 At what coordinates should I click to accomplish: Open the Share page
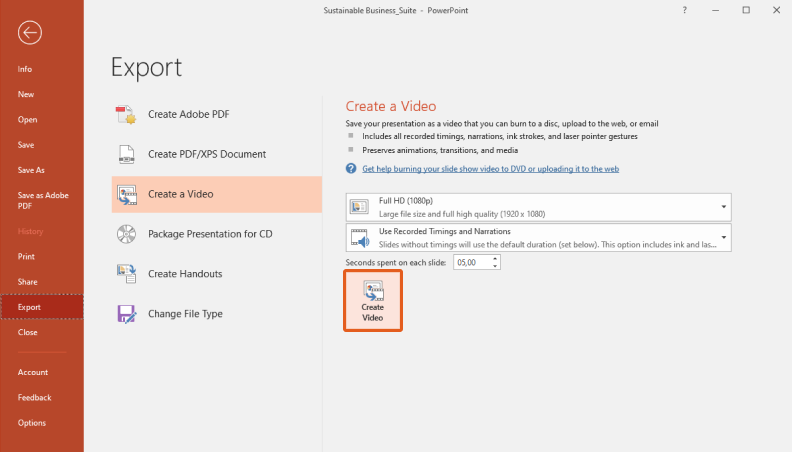pos(42,282)
